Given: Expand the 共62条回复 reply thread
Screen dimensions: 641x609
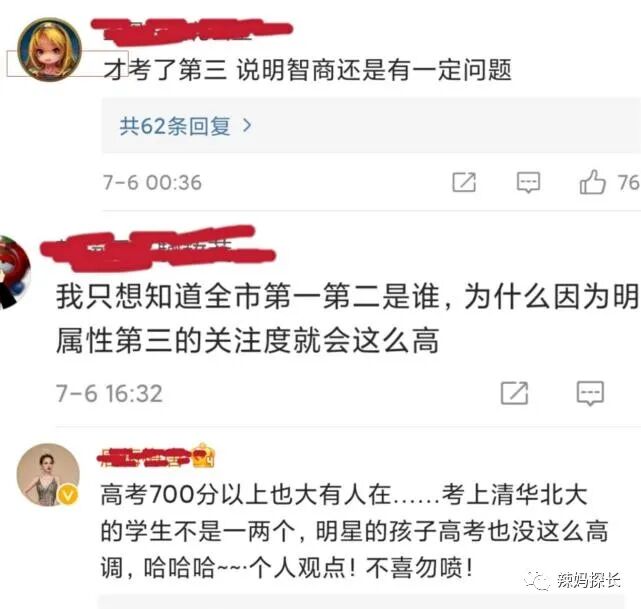Looking at the screenshot, I should tap(371, 125).
